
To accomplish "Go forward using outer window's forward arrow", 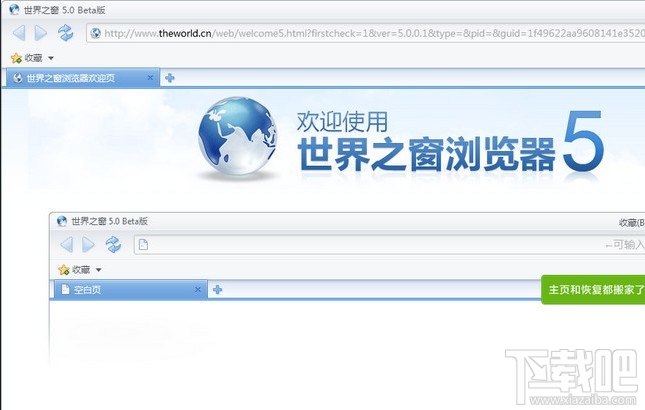I will tap(41, 33).
